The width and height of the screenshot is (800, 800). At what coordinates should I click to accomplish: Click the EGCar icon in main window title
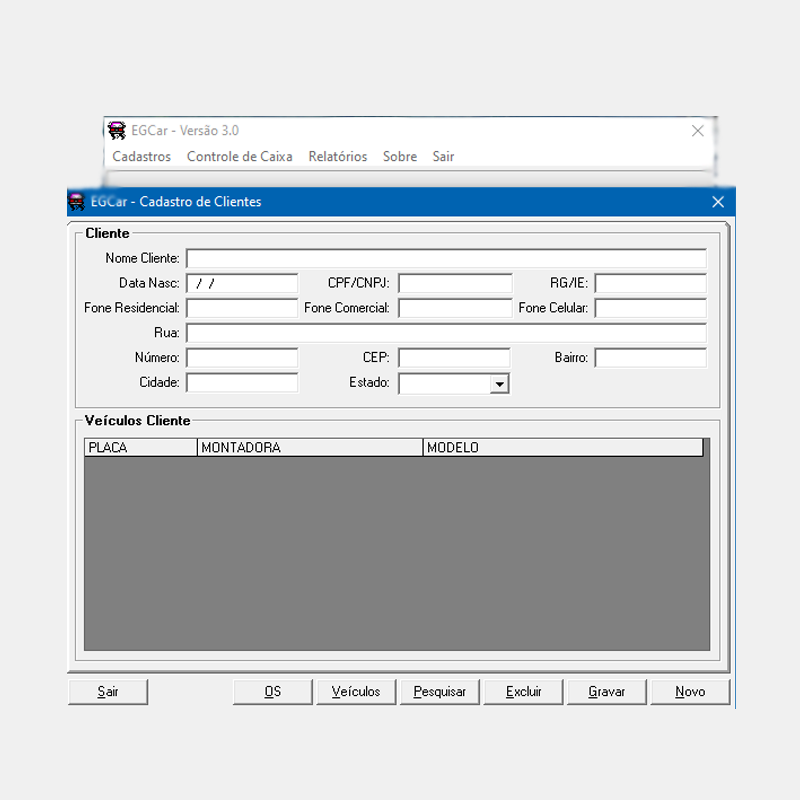117,131
